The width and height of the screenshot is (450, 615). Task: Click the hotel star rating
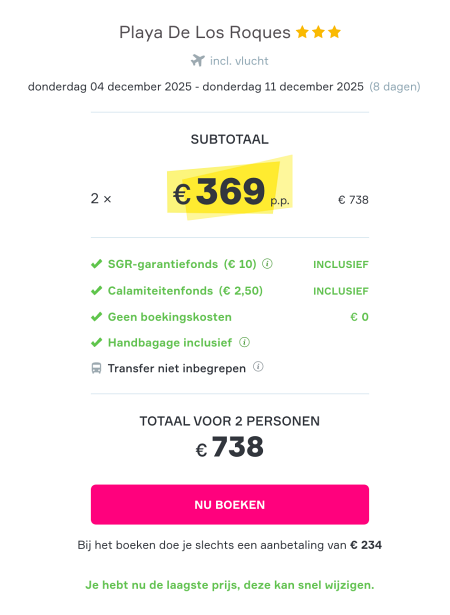pos(318,32)
